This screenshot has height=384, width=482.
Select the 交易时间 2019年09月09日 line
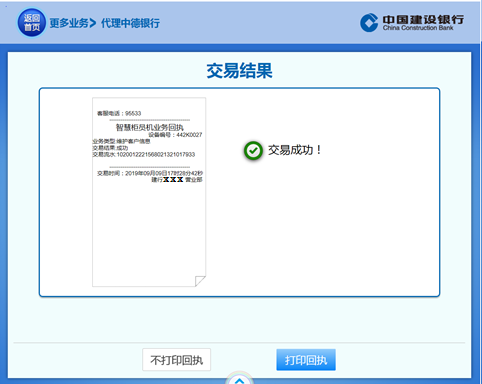click(150, 173)
